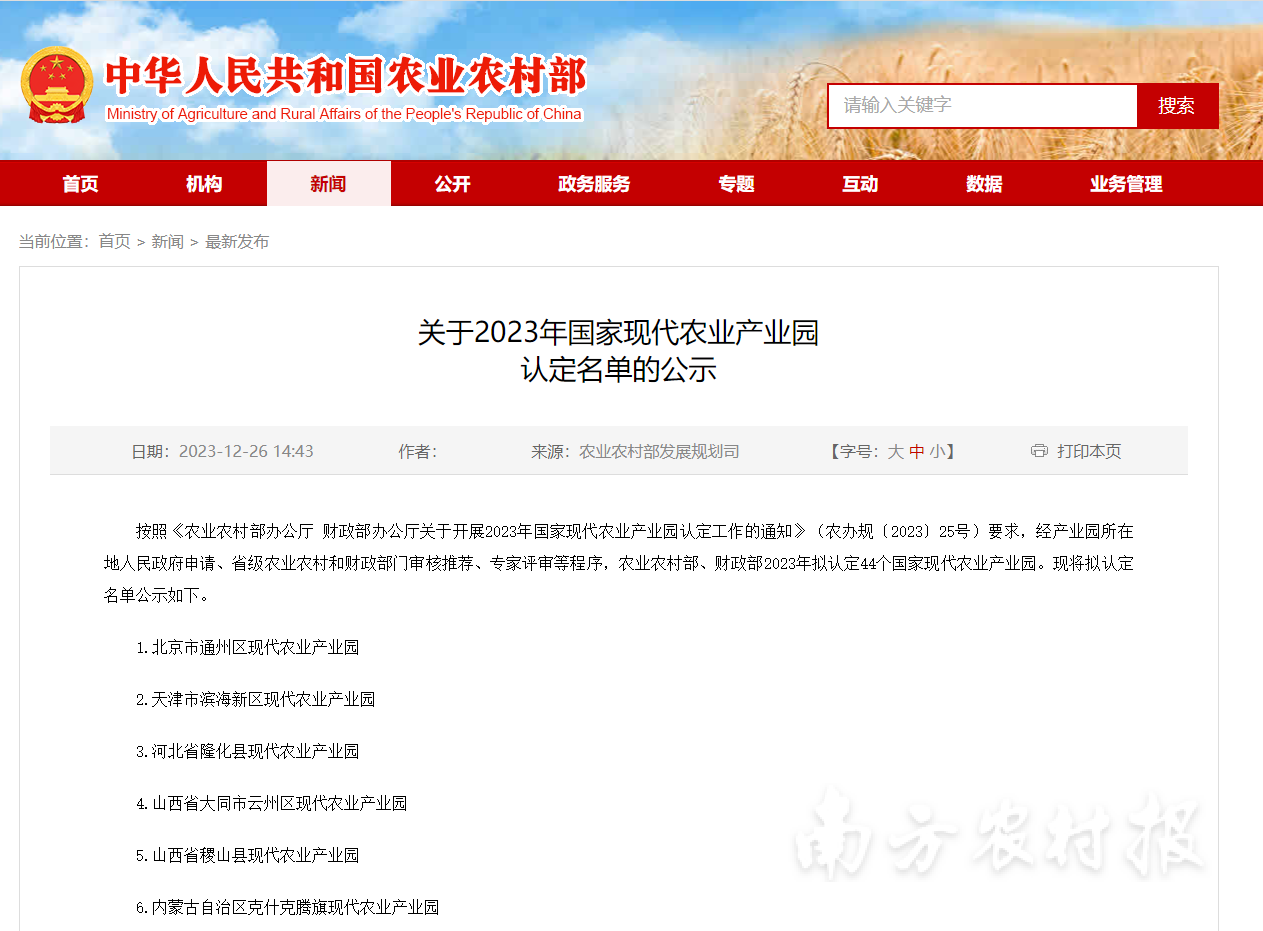Select the 新闻 navigation tab

pyautogui.click(x=328, y=184)
